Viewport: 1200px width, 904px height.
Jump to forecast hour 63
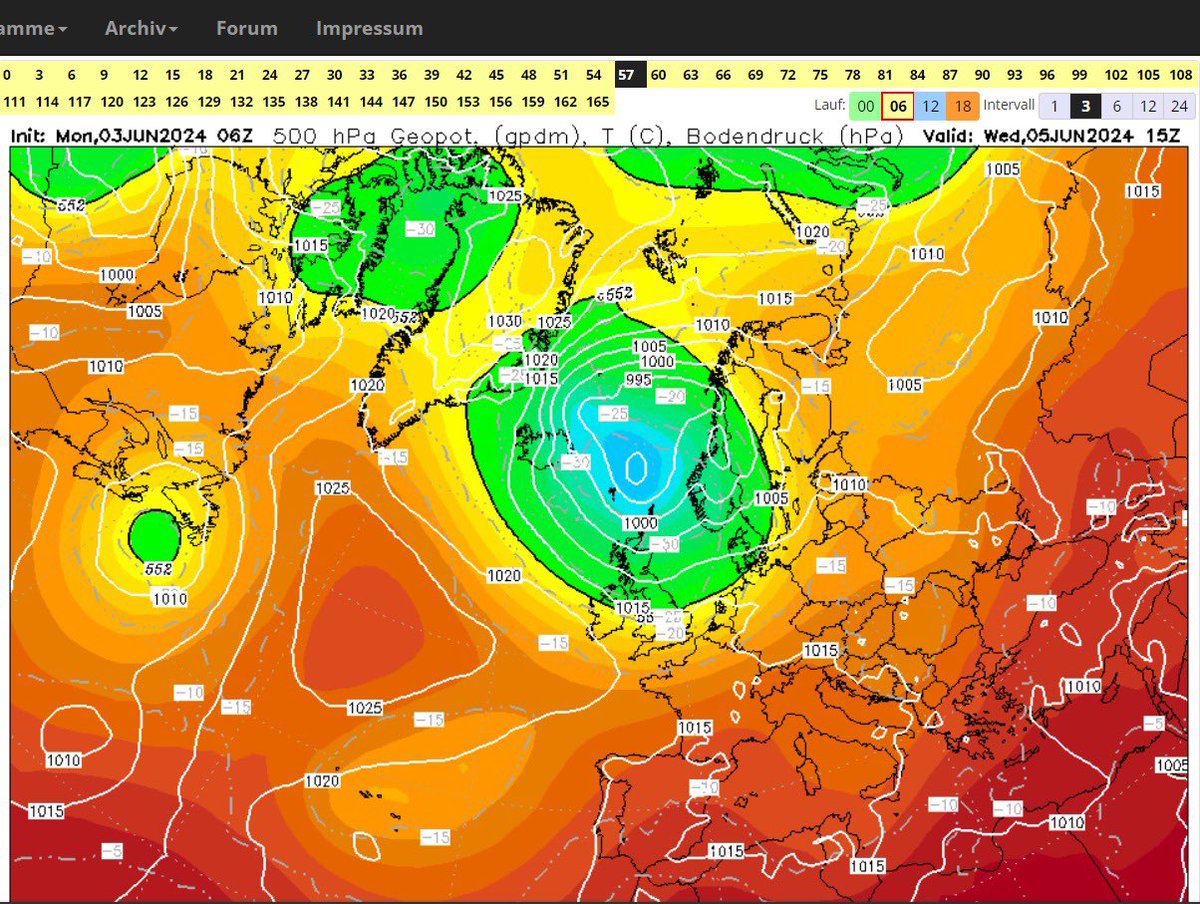pyautogui.click(x=691, y=75)
